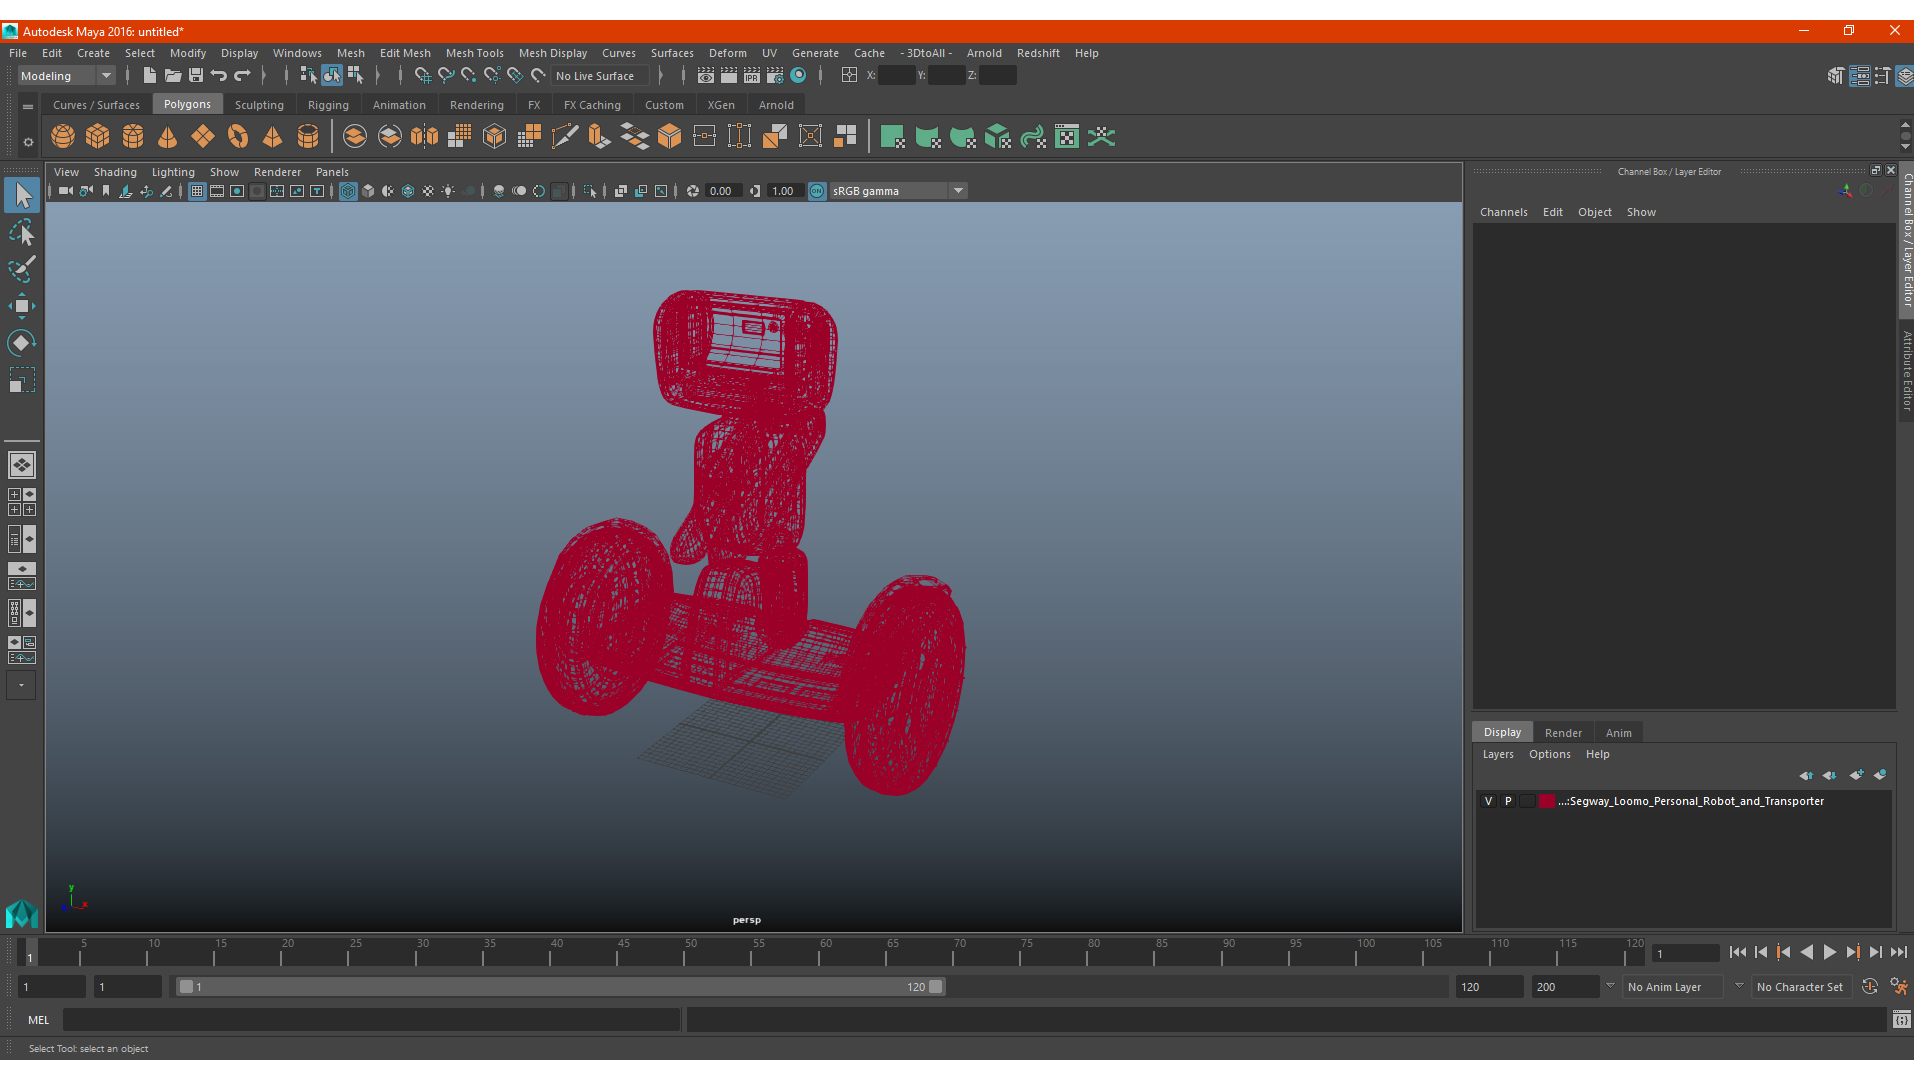Click the open scene folder icon
The image size is (1914, 1080).
[173, 75]
